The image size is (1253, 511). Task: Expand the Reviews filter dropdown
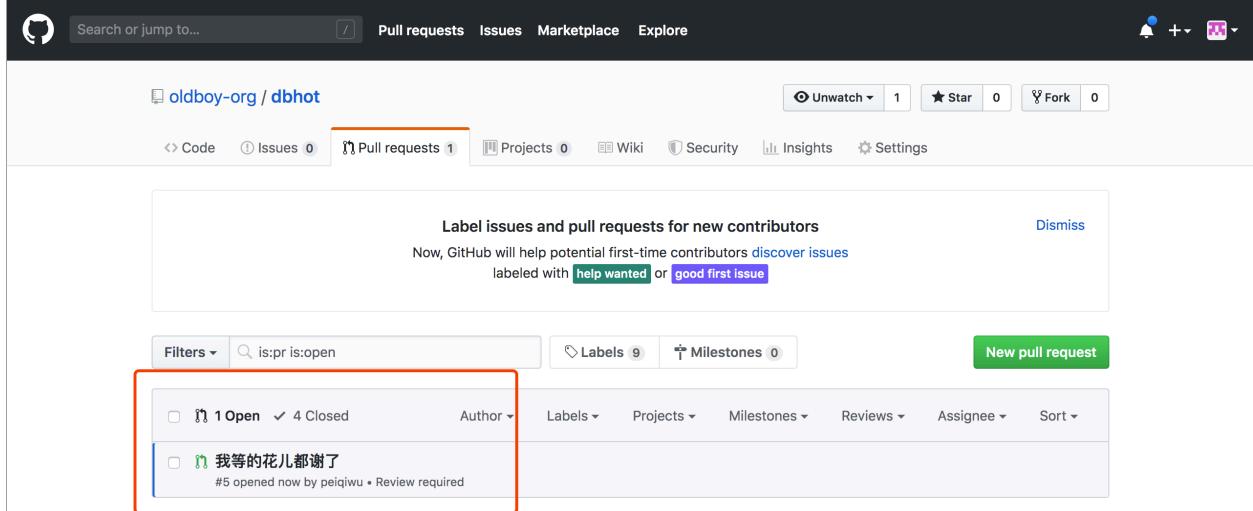[873, 416]
